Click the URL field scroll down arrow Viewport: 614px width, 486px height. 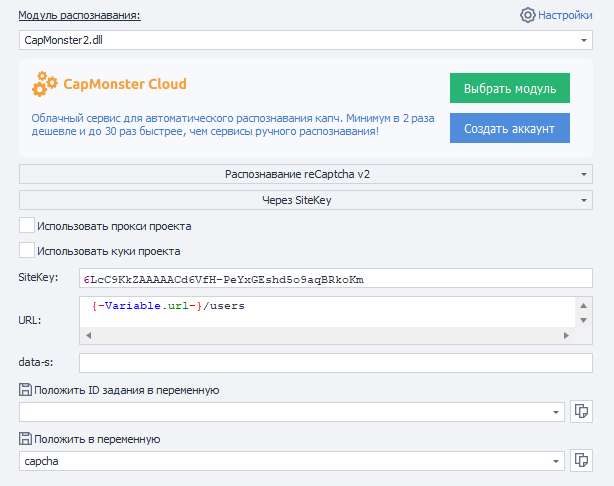point(583,320)
